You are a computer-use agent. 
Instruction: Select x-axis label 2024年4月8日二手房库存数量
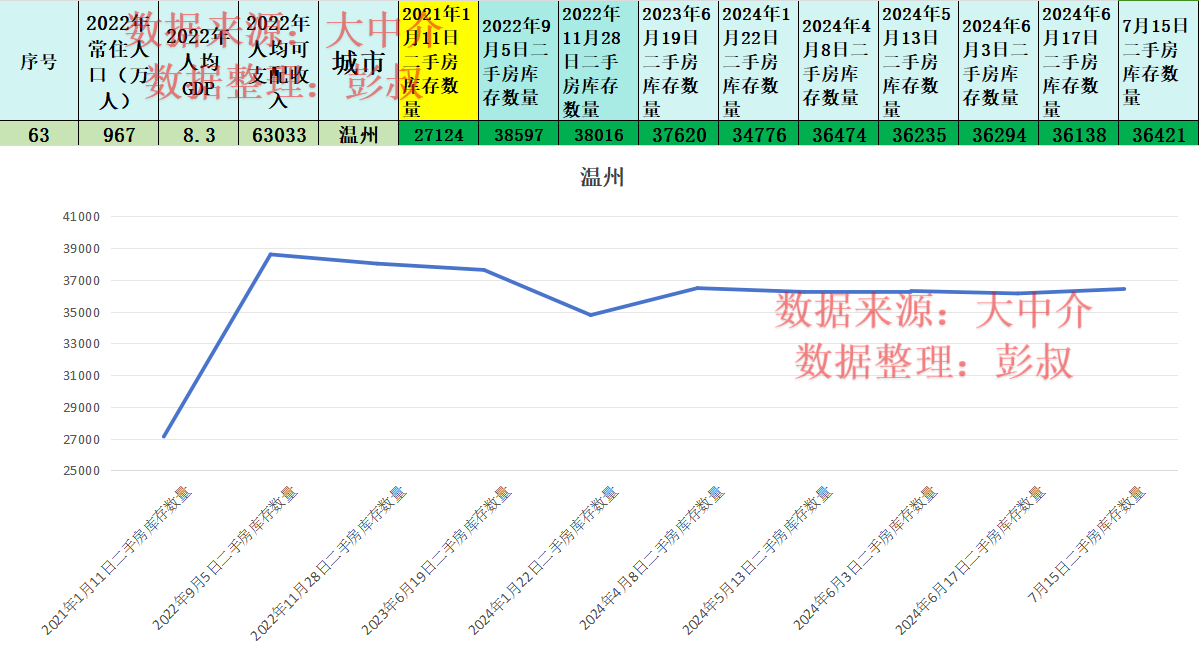[x=651, y=558]
